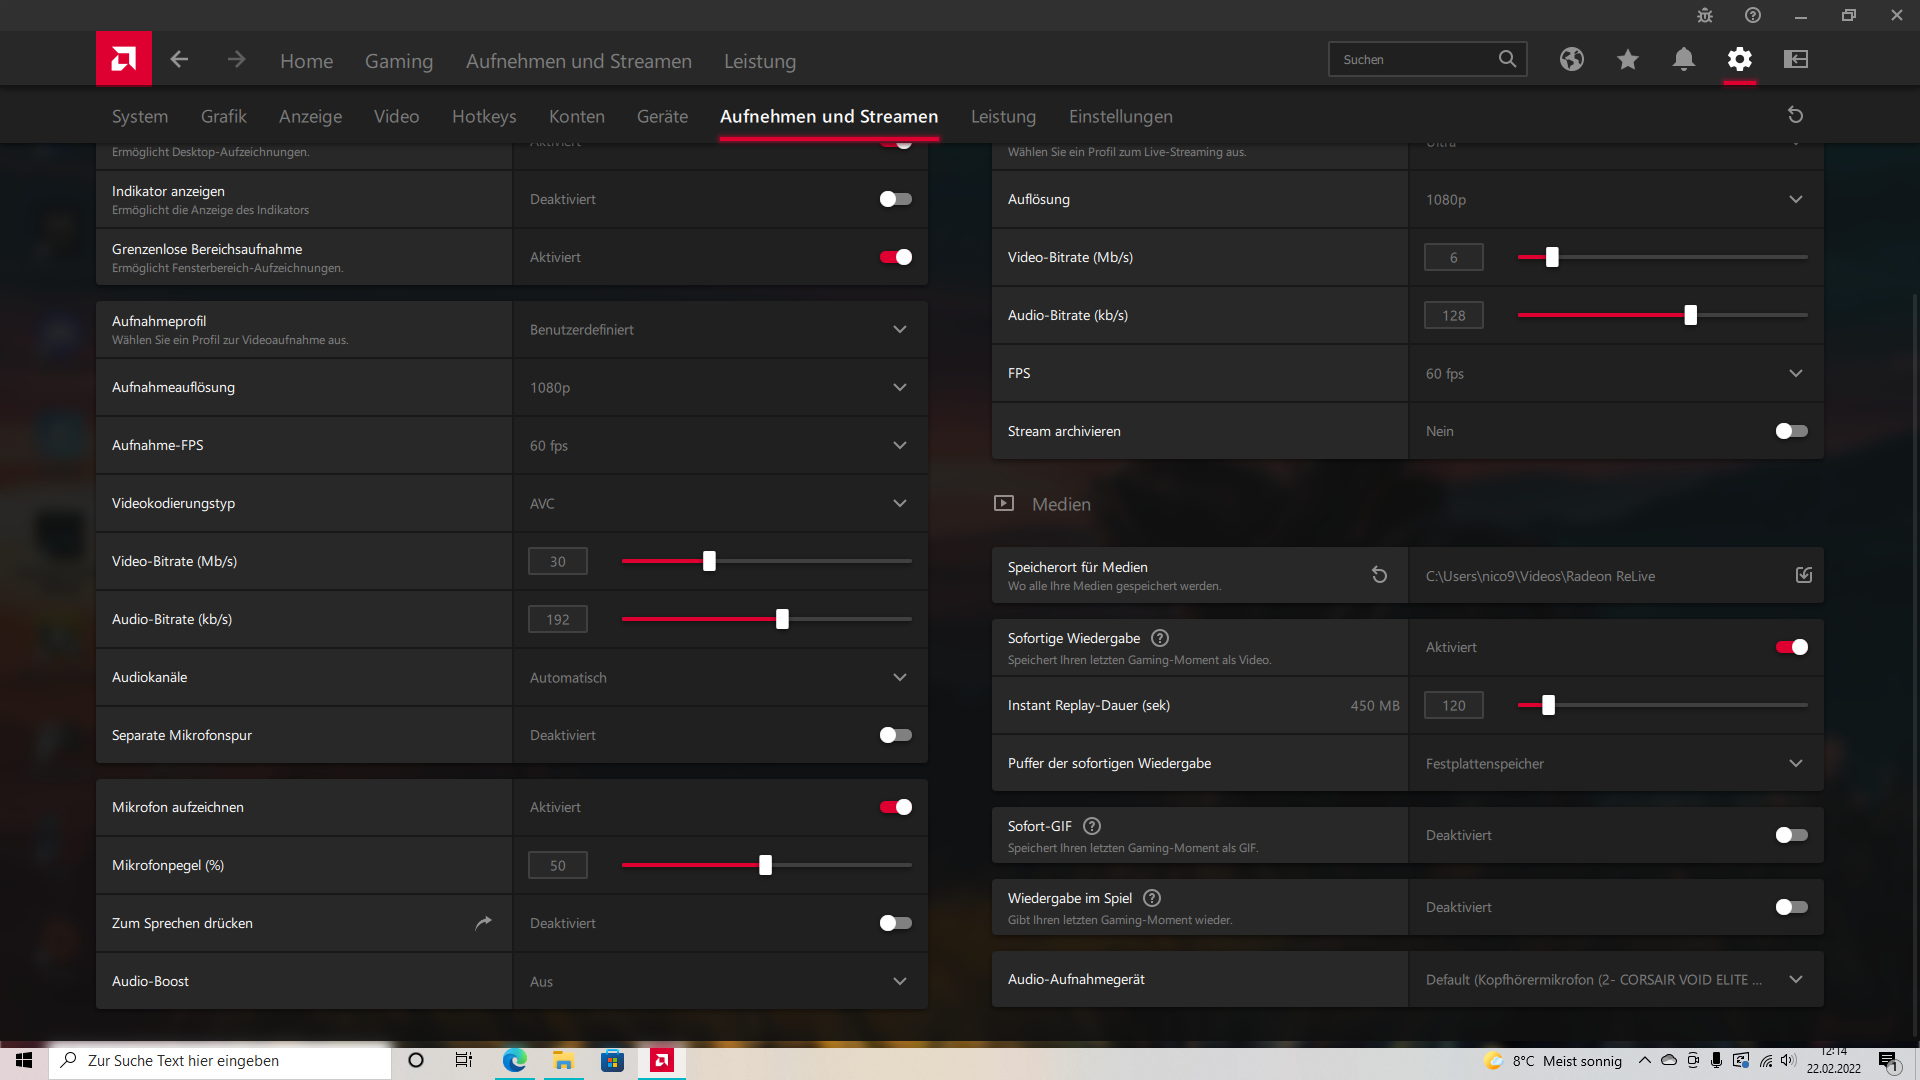Viewport: 1920px width, 1080px height.
Task: Go to Gaming in top navigation
Action: click(399, 61)
